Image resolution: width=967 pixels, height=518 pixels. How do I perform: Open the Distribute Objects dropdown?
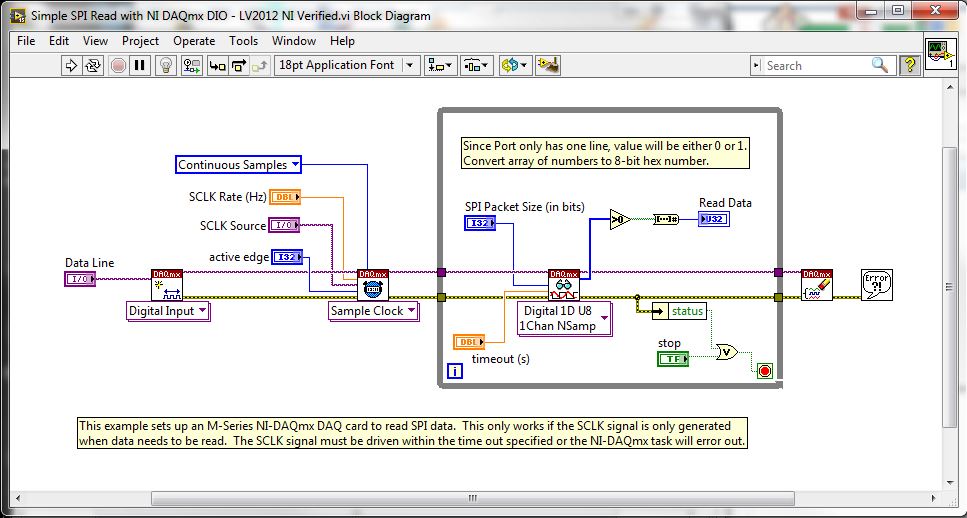(x=477, y=65)
